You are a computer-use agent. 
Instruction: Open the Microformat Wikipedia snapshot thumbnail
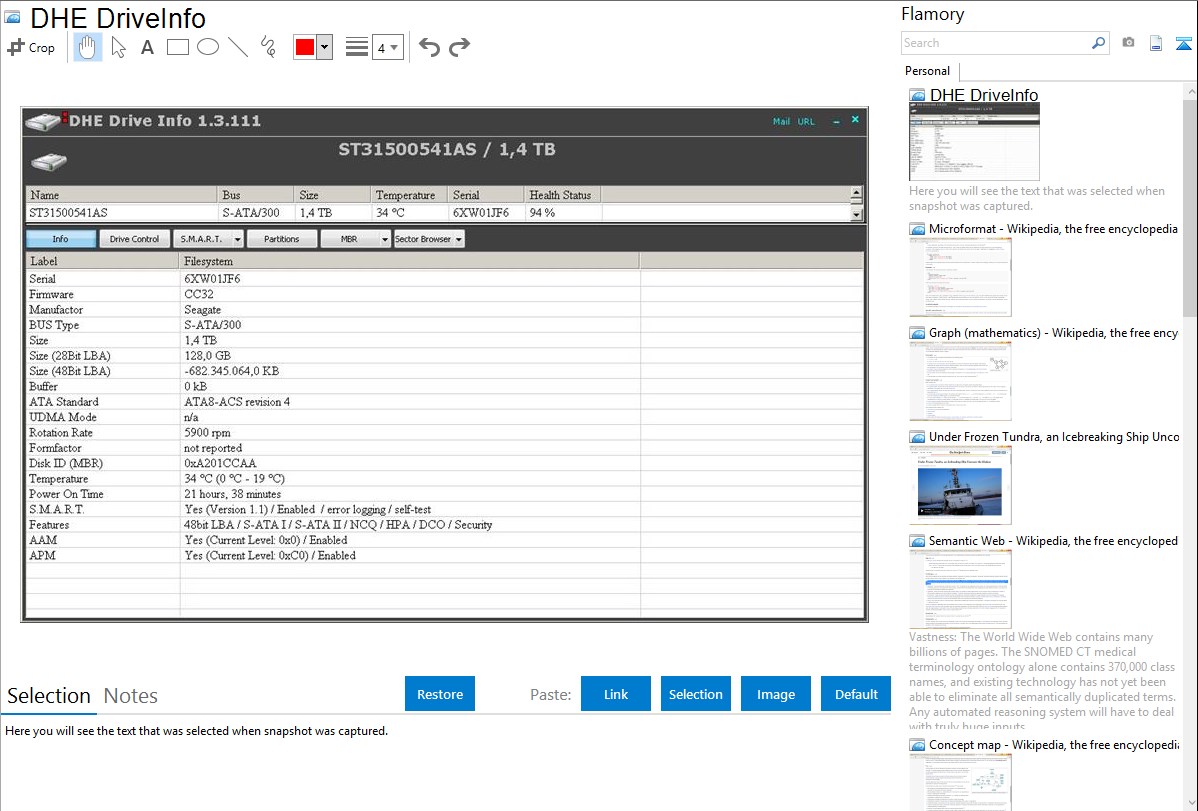pos(960,277)
